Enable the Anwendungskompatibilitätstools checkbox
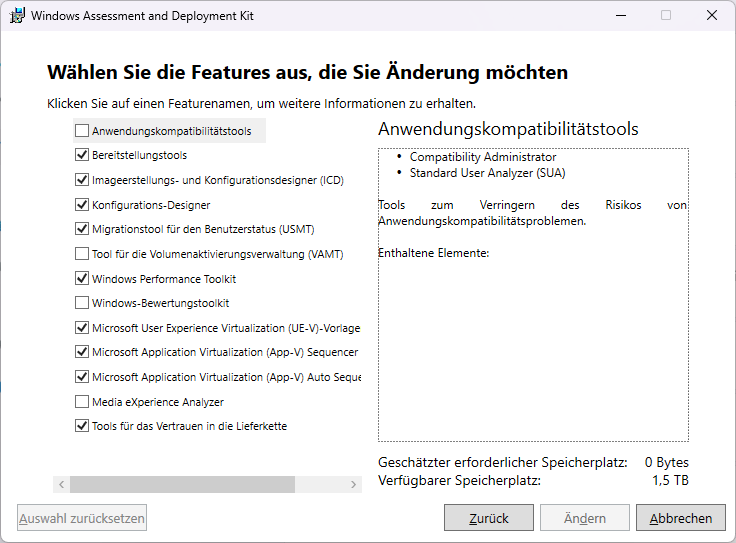The image size is (736, 543). (81, 131)
